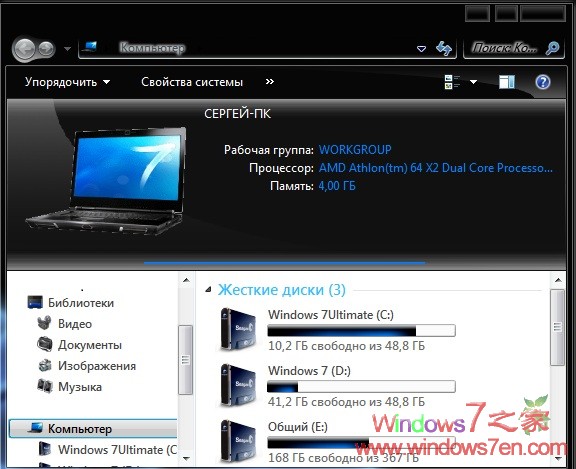File list scrollbar up arrow
The image size is (576, 469).
pyautogui.click(x=558, y=280)
